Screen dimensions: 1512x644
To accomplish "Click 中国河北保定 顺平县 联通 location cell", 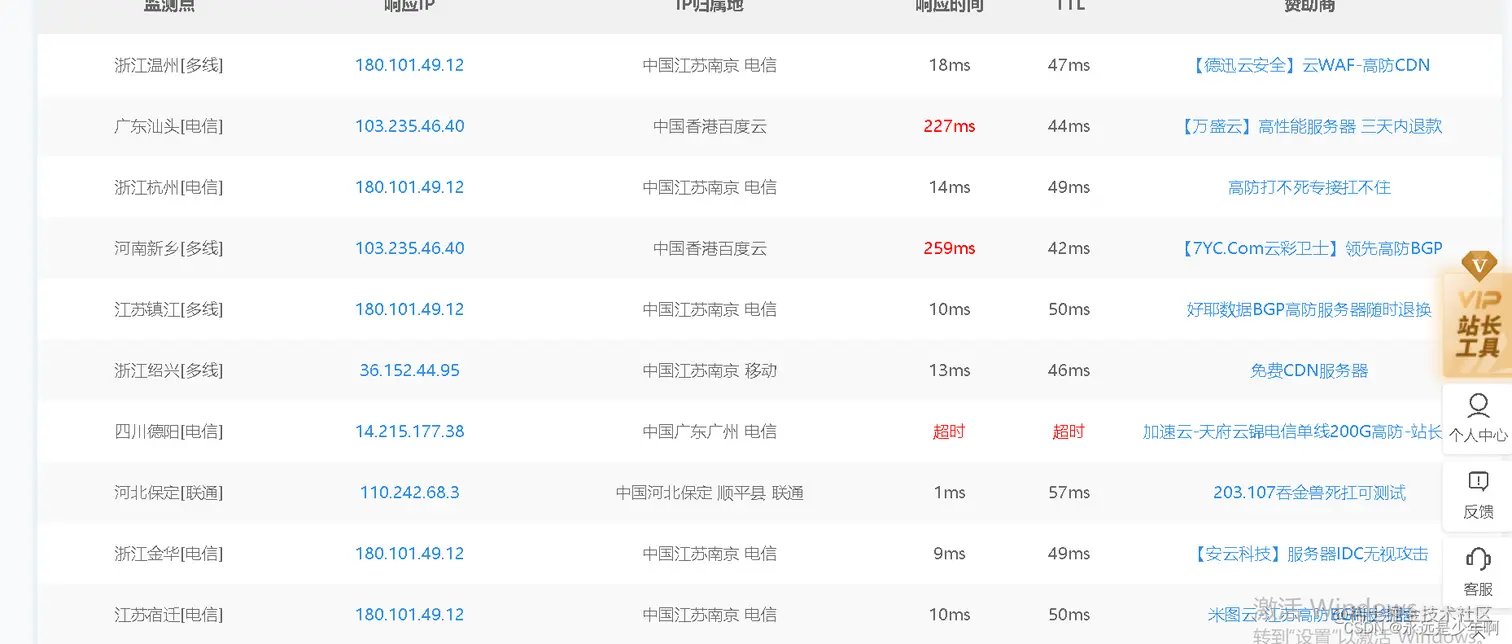I will (710, 492).
